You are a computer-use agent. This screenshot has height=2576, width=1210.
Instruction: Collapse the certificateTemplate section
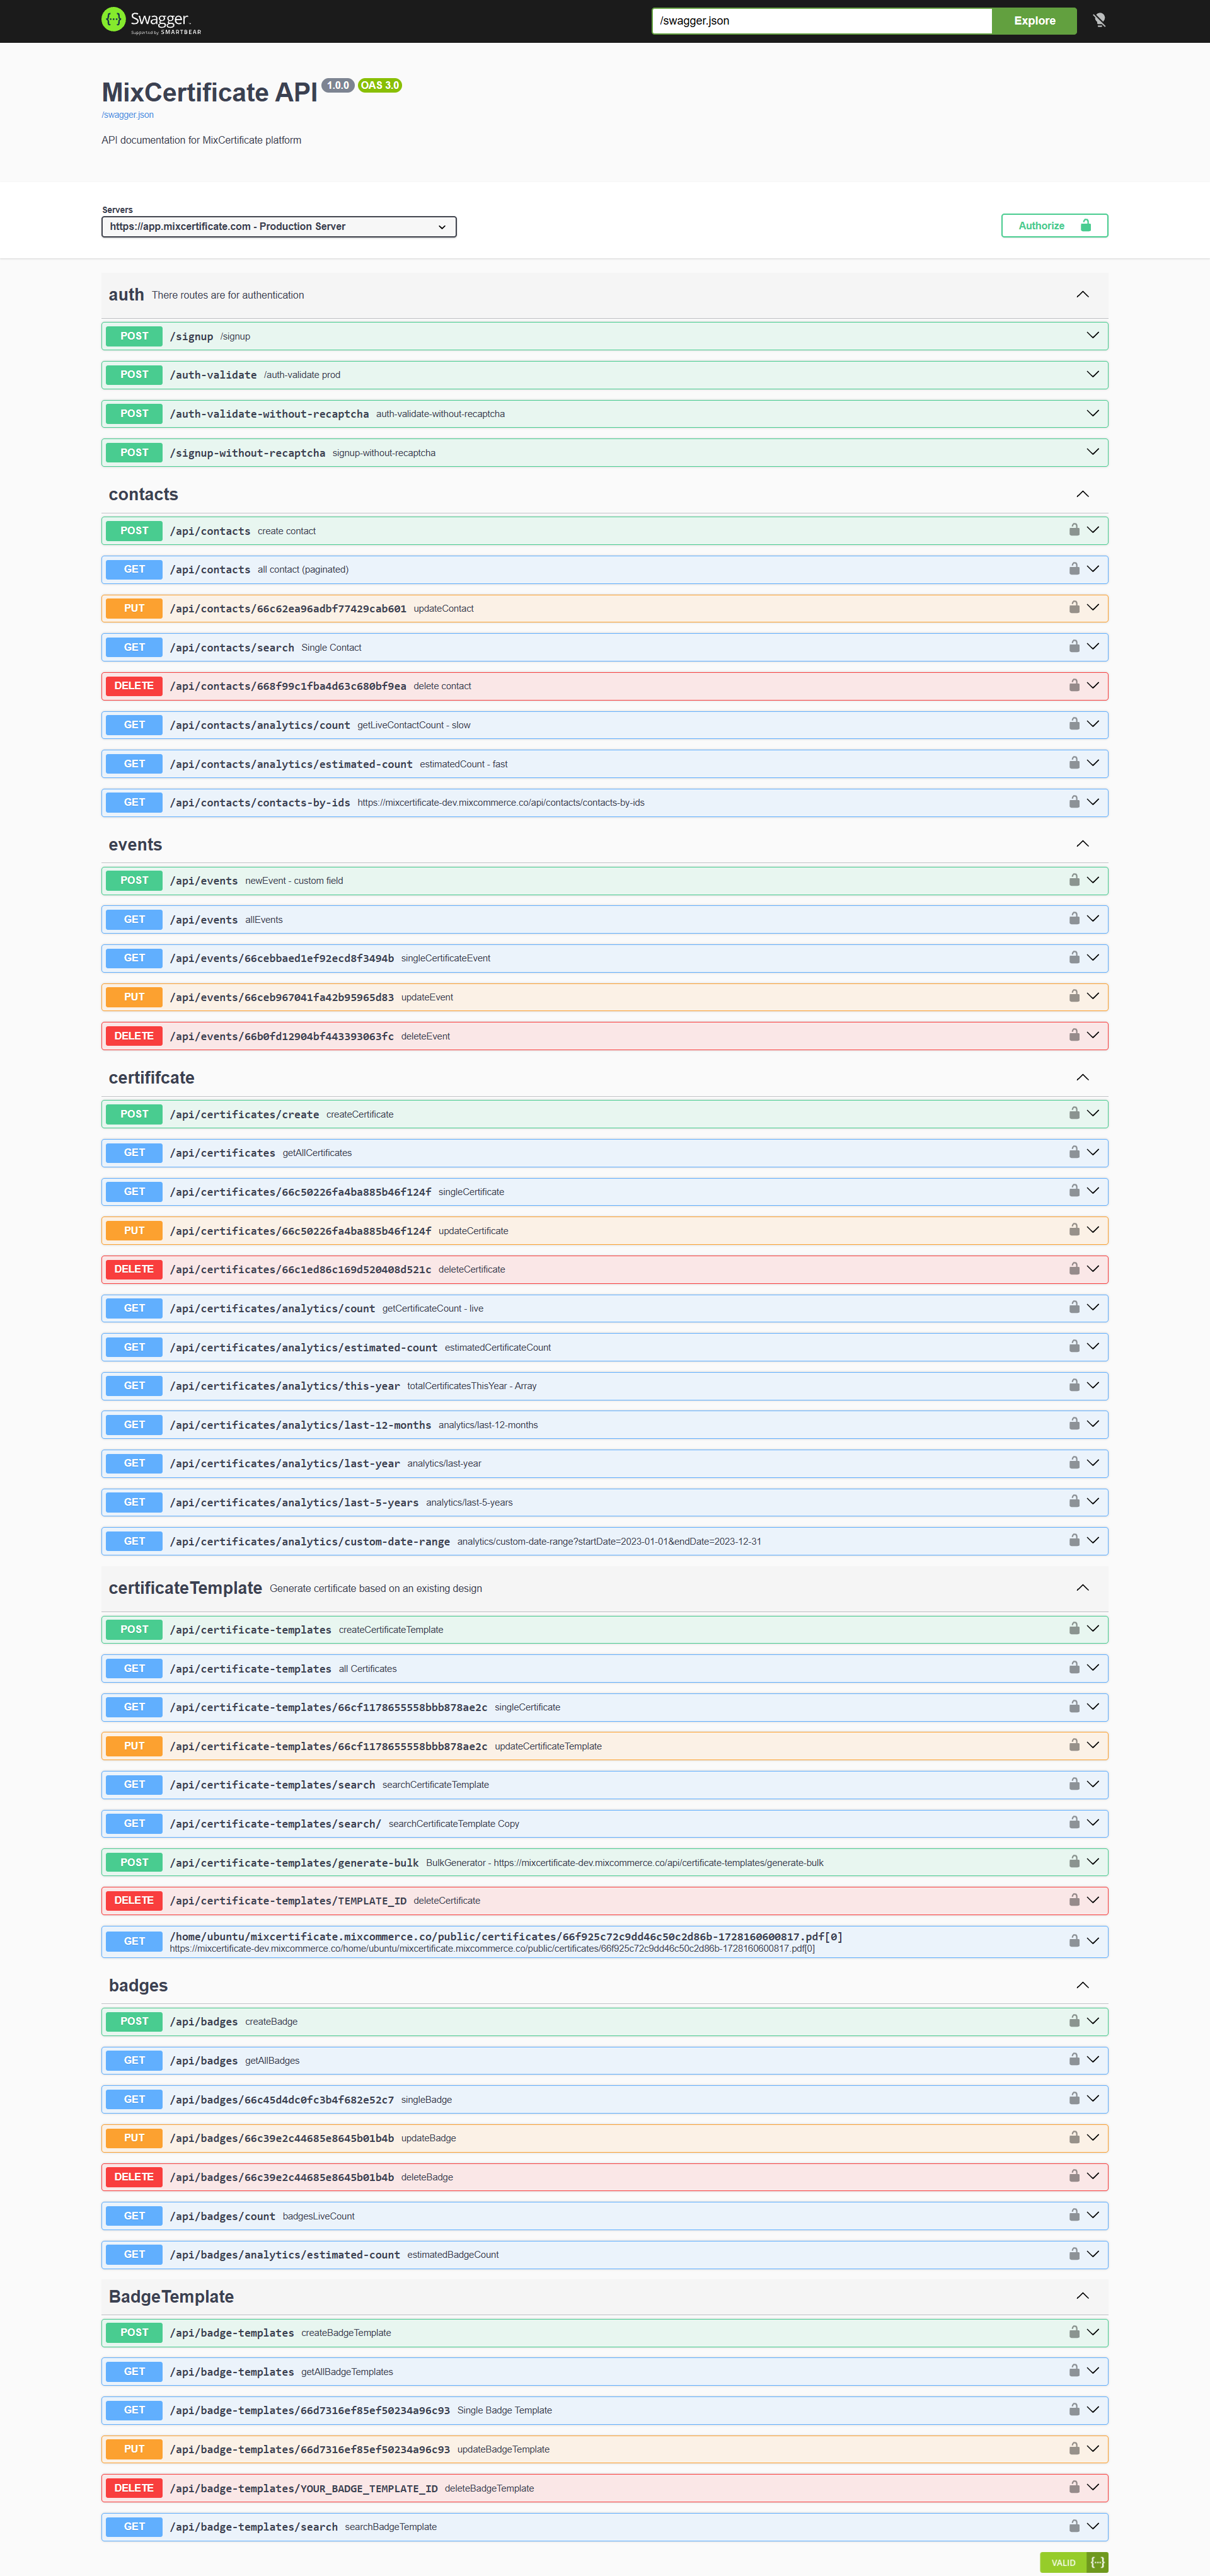pyautogui.click(x=1082, y=1588)
